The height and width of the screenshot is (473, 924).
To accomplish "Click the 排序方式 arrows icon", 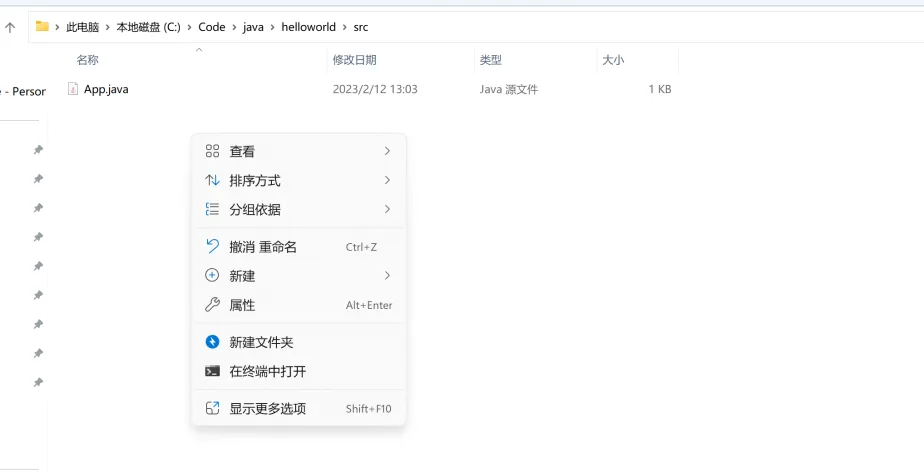I will [x=212, y=180].
